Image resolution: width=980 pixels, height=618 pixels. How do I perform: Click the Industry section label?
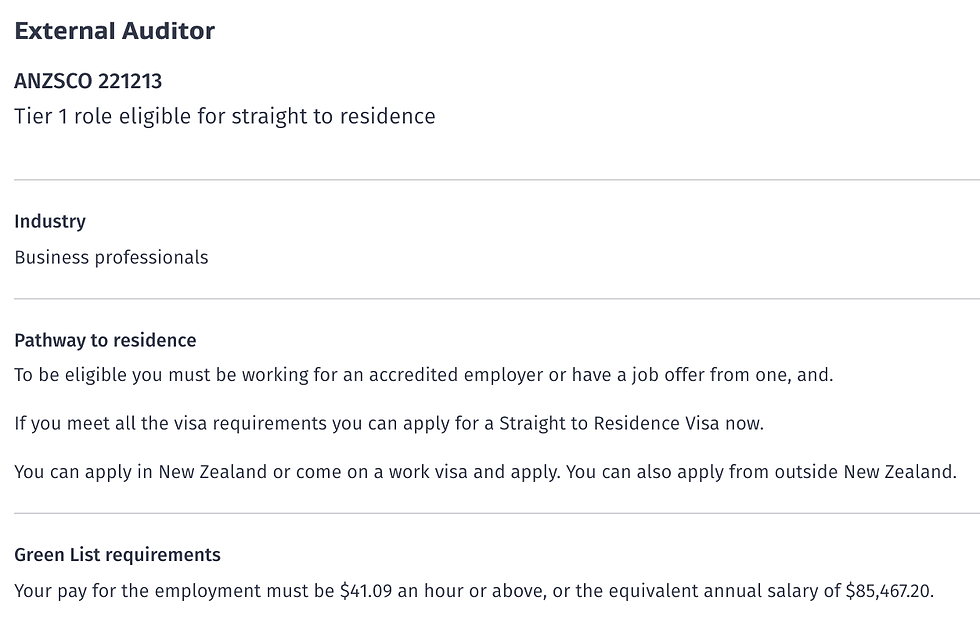[x=50, y=221]
